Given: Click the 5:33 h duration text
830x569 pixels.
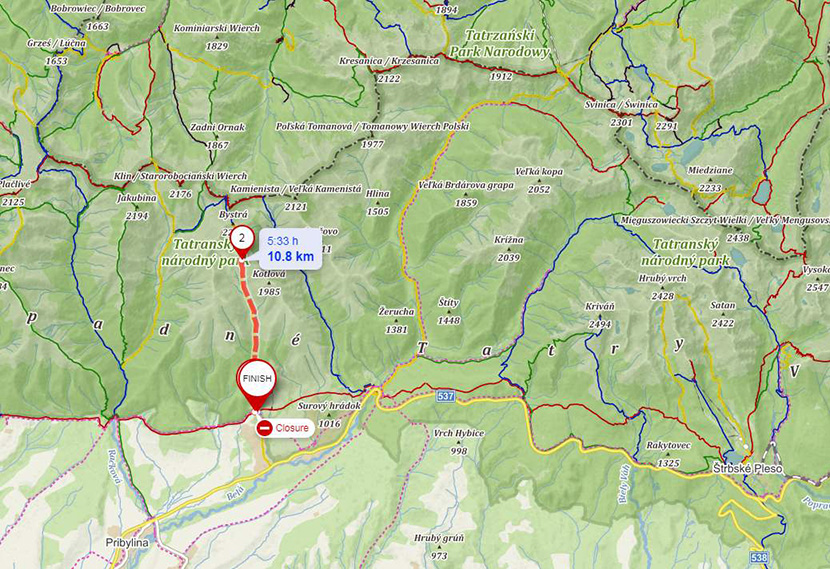Looking at the screenshot, I should [282, 241].
